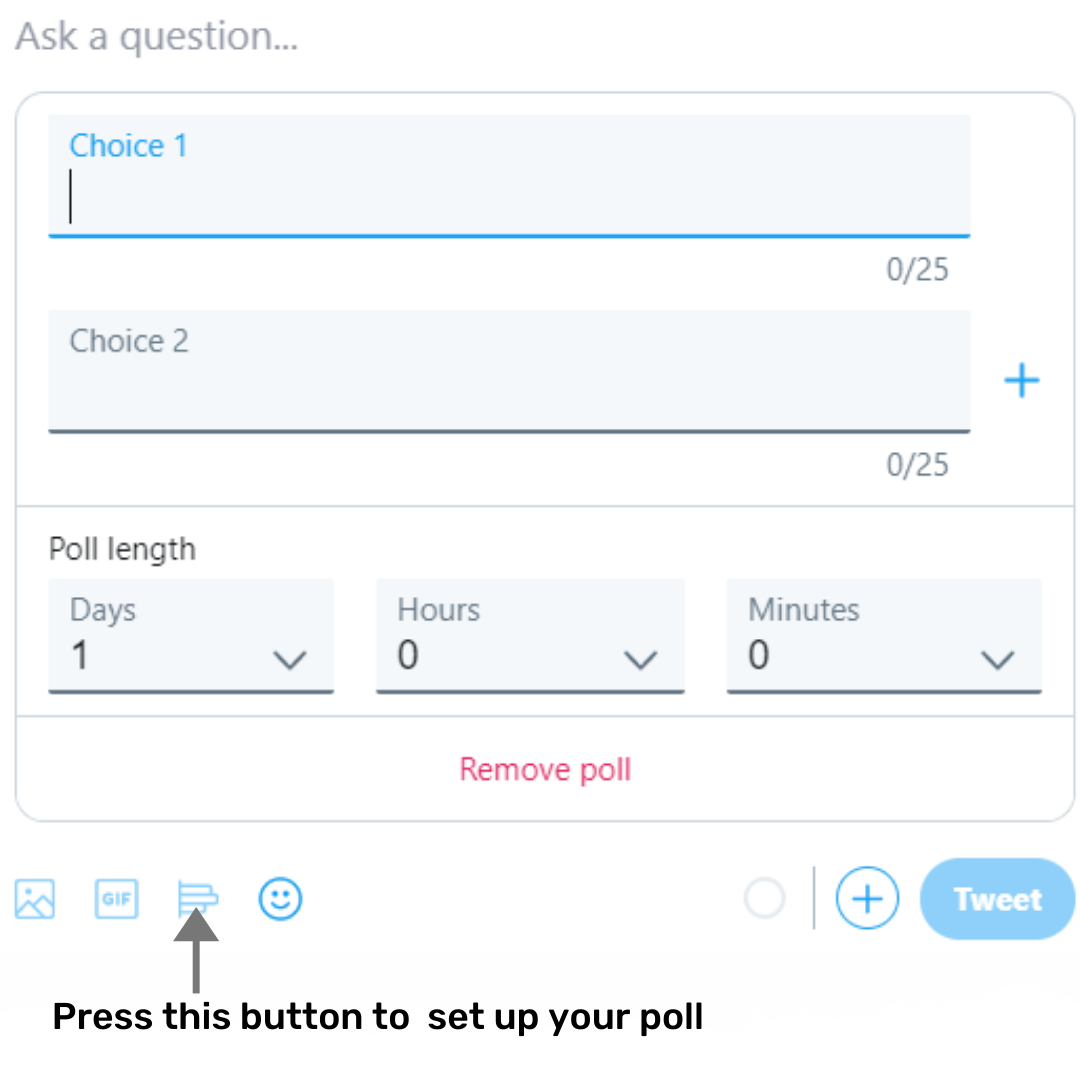Select the Choice 2 input field
Viewport: 1080px width, 1080px height.
pos(509,370)
